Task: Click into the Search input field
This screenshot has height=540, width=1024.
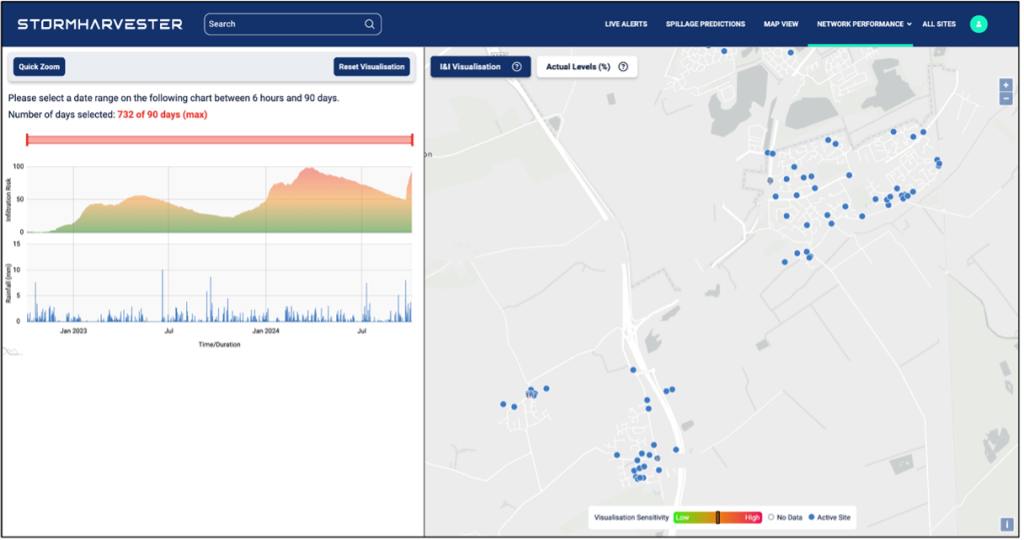Action: point(282,24)
